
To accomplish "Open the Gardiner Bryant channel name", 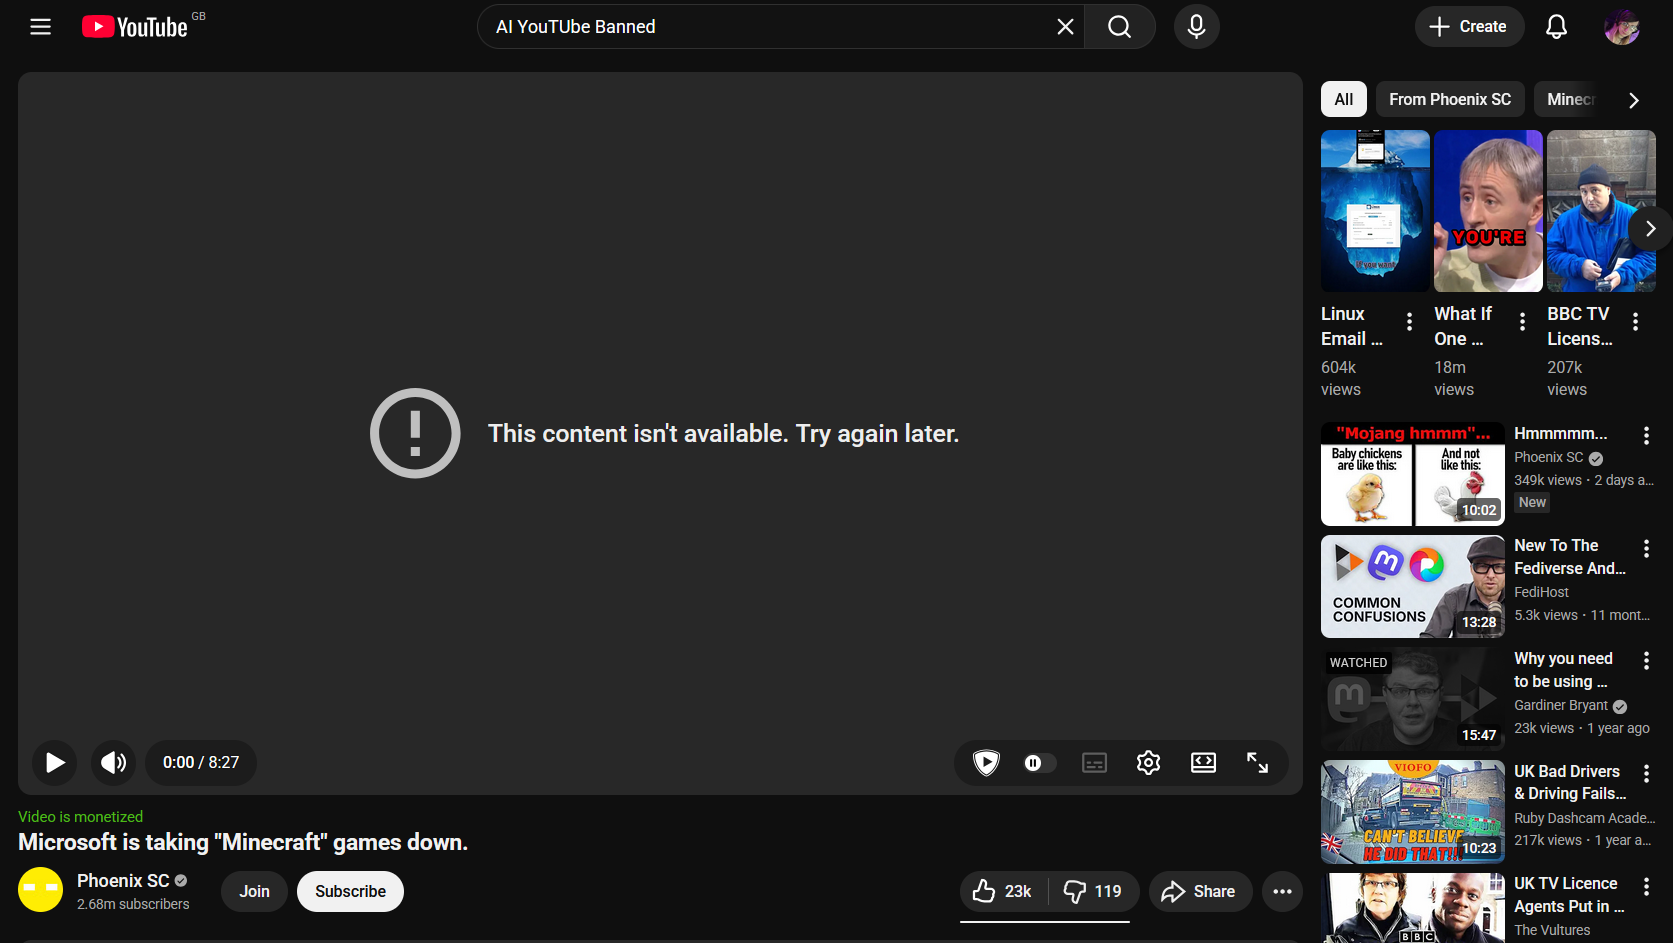I will (1561, 705).
